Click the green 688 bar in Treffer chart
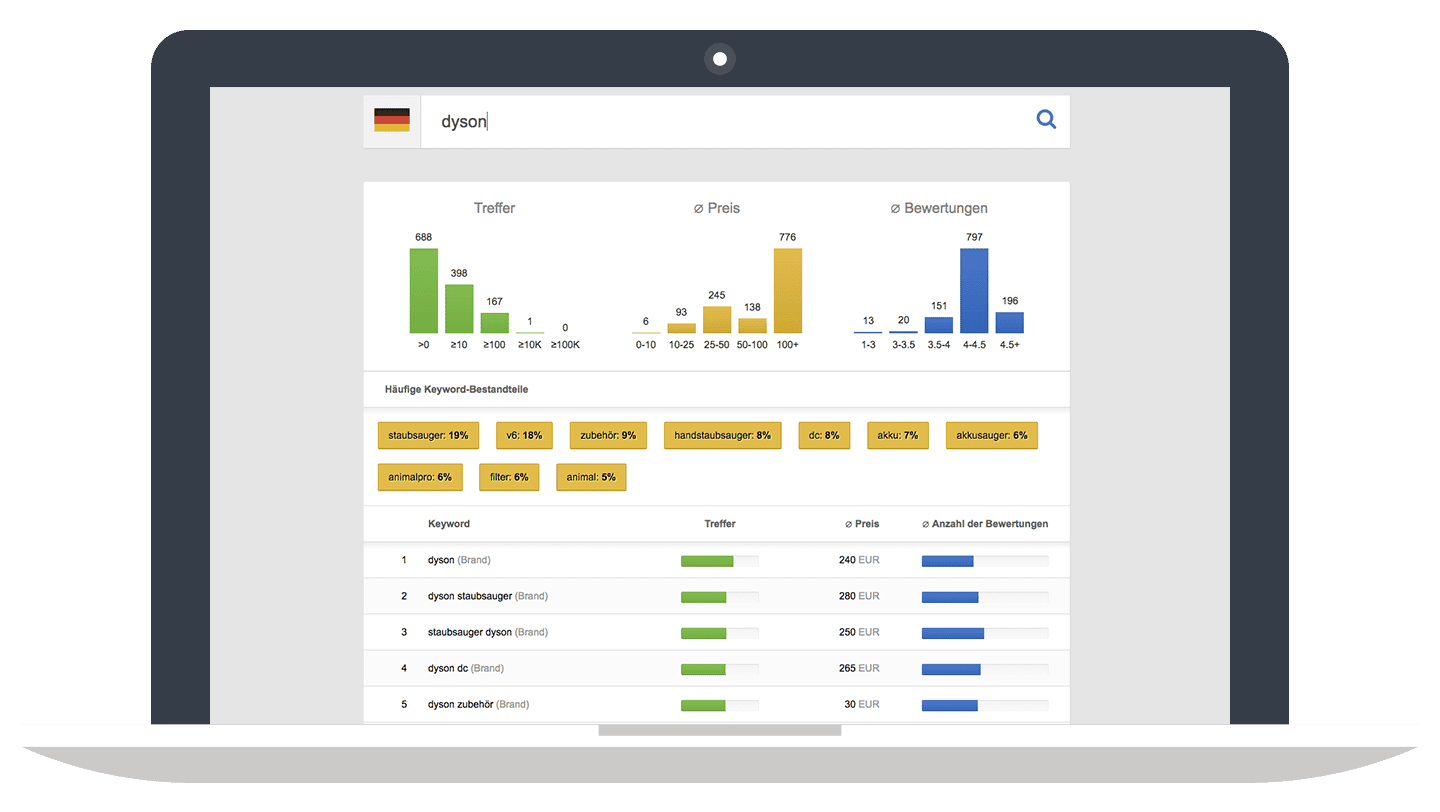This screenshot has height=812, width=1440. (x=424, y=291)
